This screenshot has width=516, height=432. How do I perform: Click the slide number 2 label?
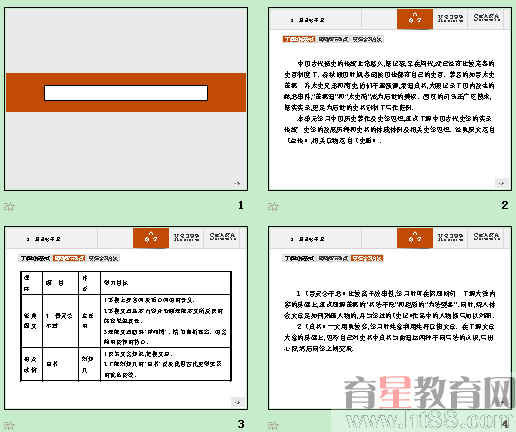tap(505, 205)
